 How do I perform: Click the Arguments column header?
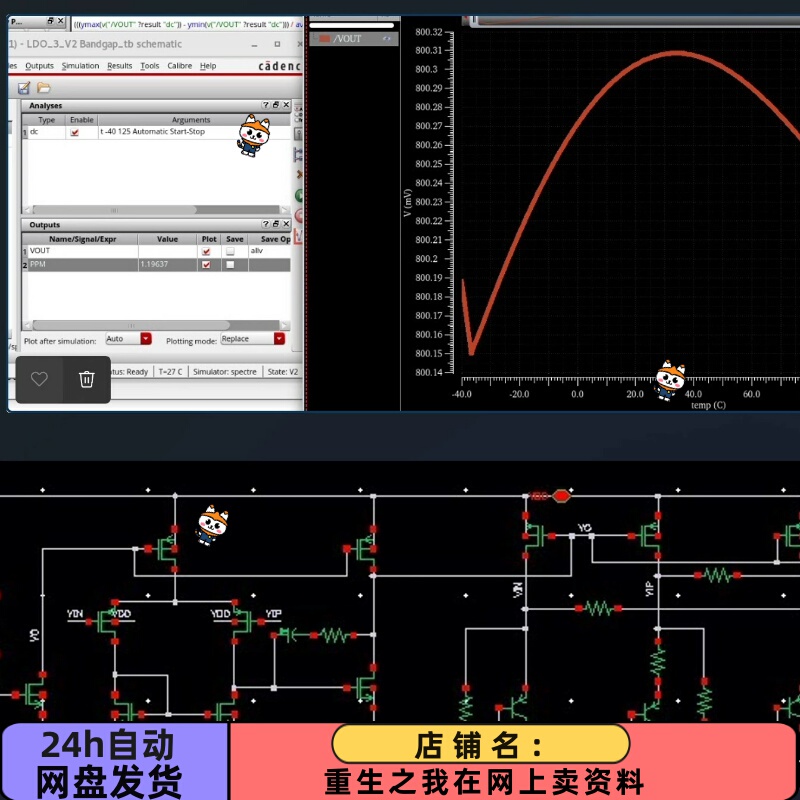click(x=191, y=120)
